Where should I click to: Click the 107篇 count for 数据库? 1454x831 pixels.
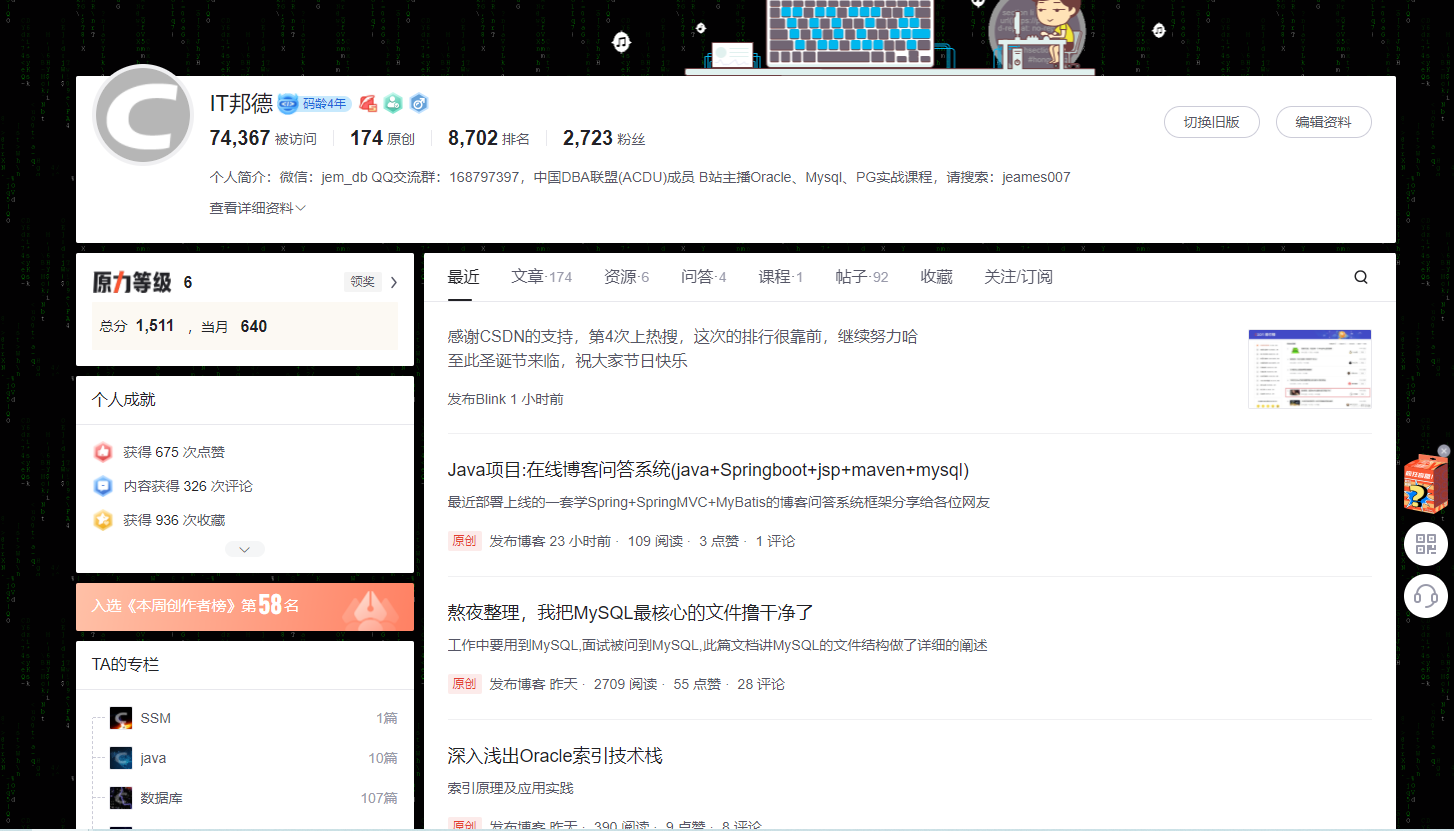(x=379, y=798)
